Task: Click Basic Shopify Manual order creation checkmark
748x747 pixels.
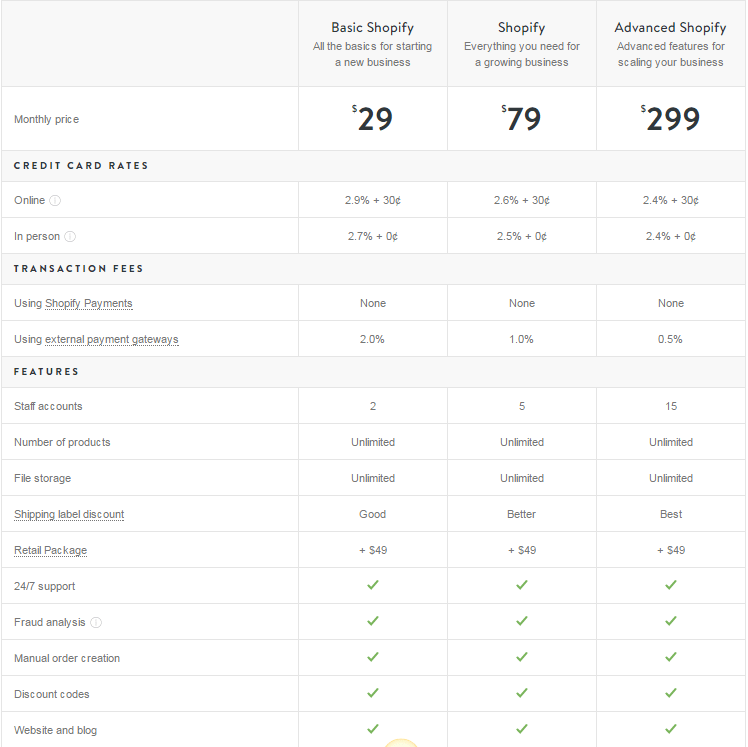Action: [373, 657]
